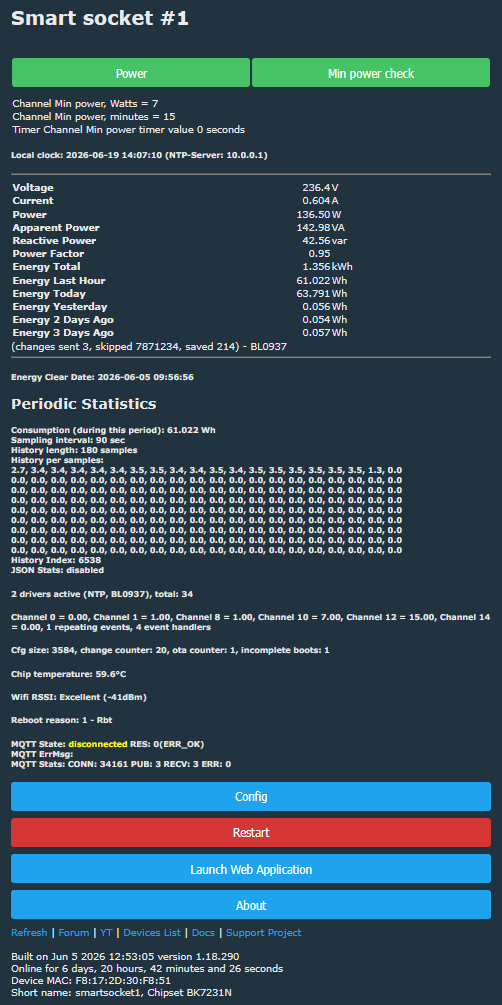This screenshot has width=502, height=1005.
Task: Open the Forum link
Action: pyautogui.click(x=74, y=933)
